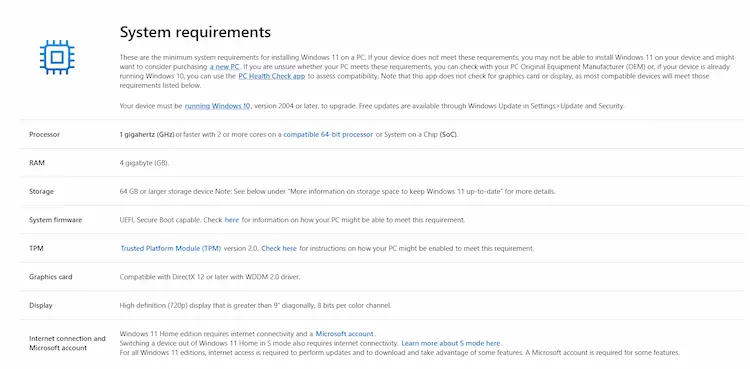This screenshot has height=369, width=750.
Task: Follow the "running Windows 10" link
Action: click(217, 106)
